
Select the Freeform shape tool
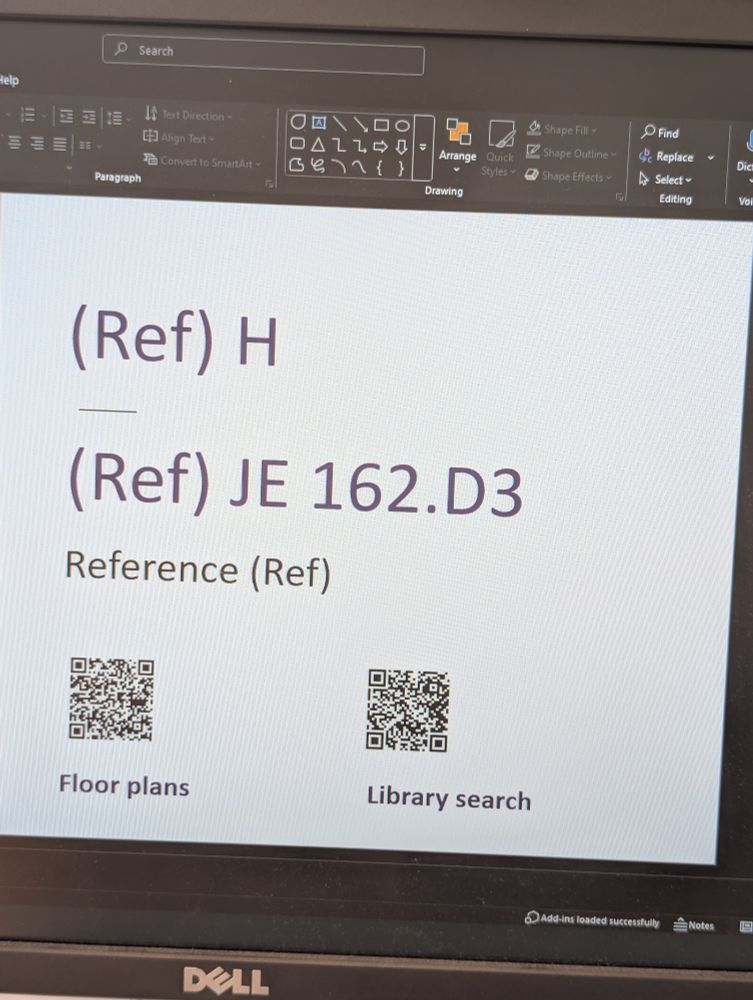click(296, 165)
